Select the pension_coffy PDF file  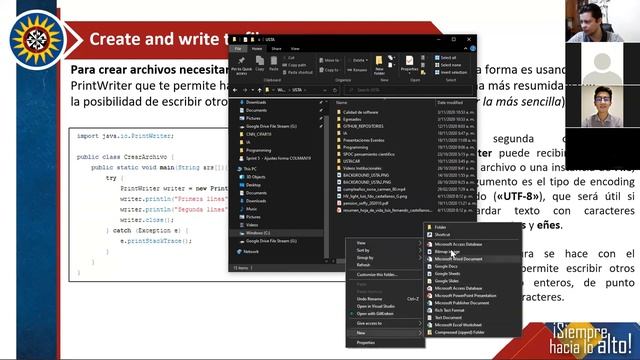coord(365,203)
